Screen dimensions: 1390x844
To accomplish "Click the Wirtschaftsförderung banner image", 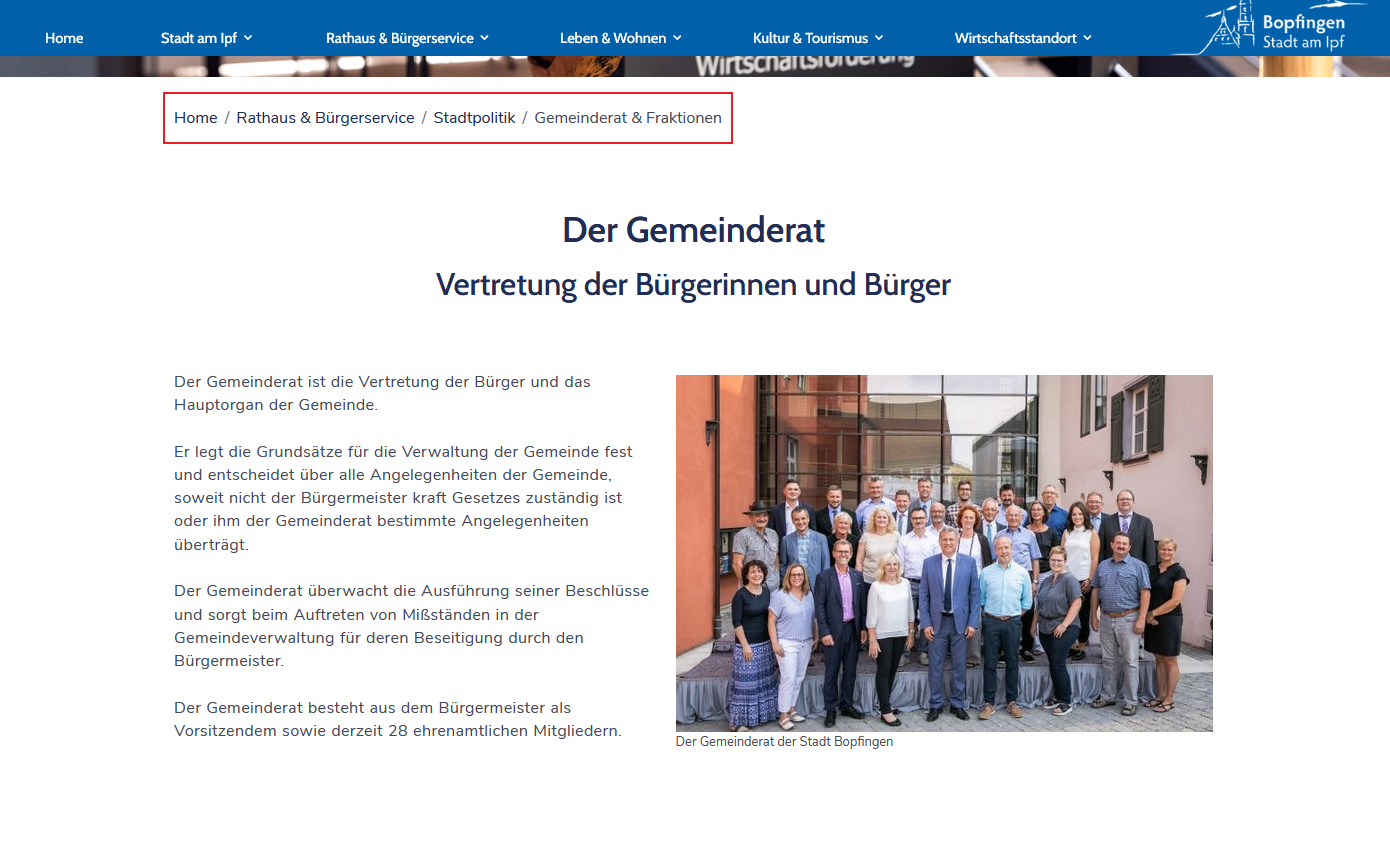I will 695,66.
